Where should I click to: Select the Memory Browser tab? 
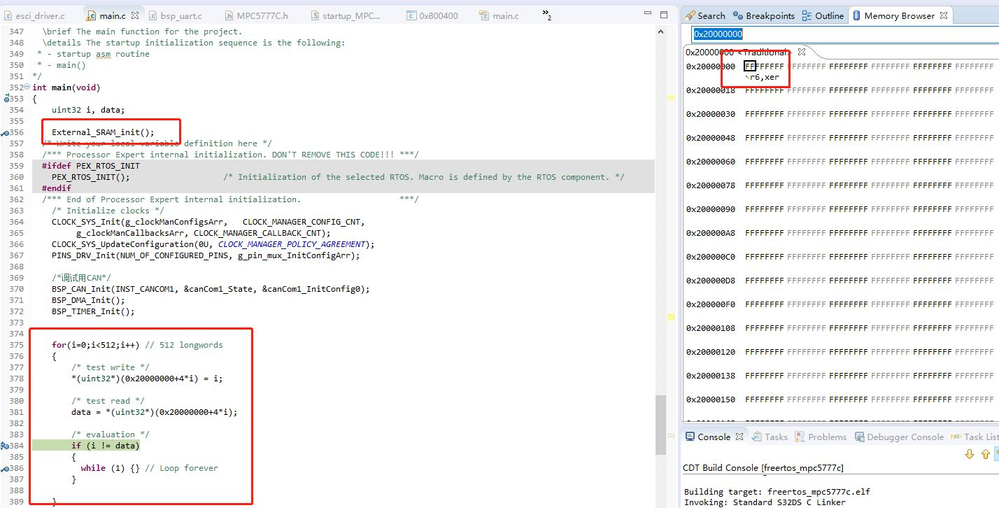coord(895,16)
